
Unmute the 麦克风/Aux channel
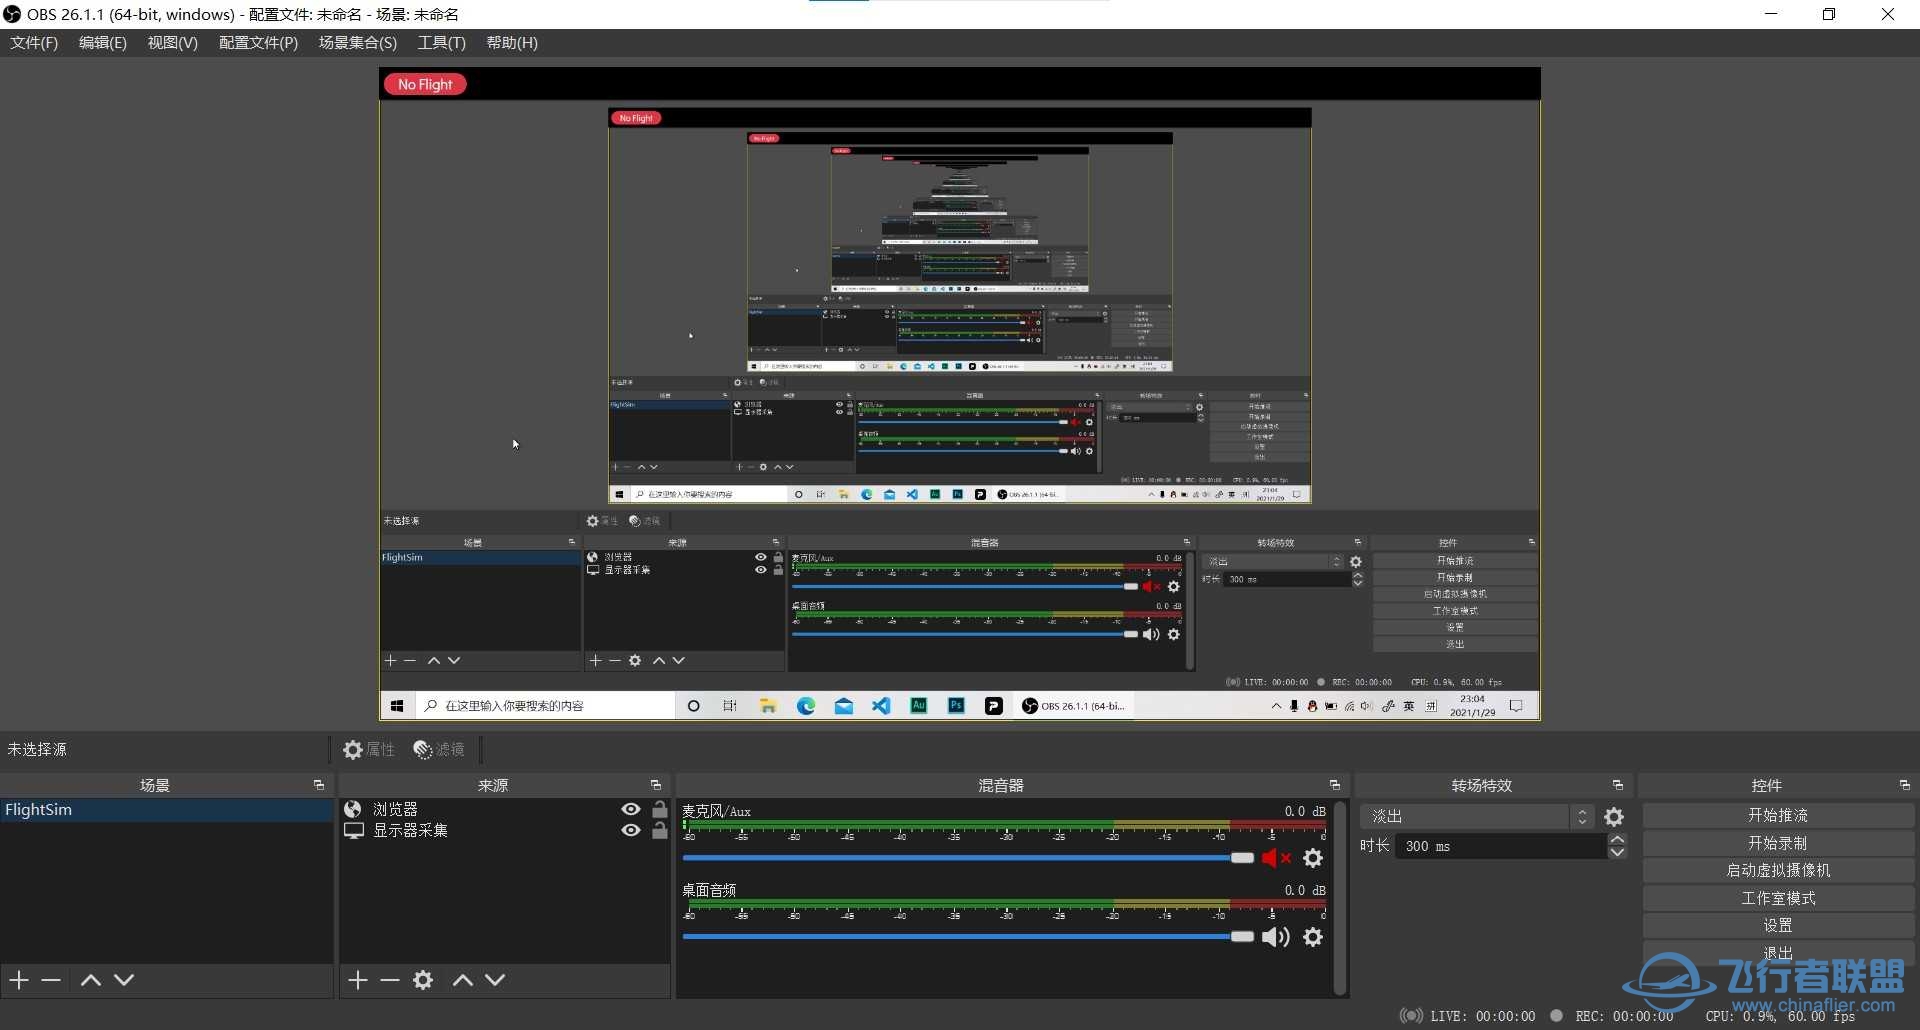click(1276, 858)
